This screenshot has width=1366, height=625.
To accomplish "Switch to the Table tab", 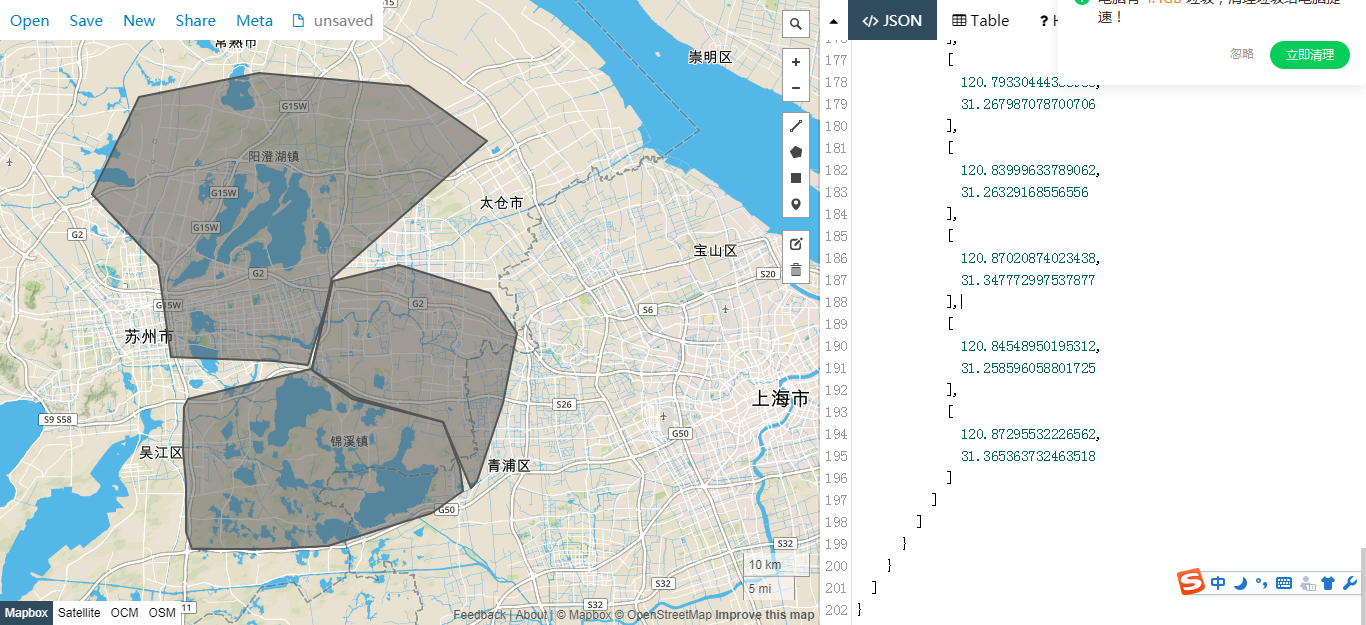I will coord(979,19).
